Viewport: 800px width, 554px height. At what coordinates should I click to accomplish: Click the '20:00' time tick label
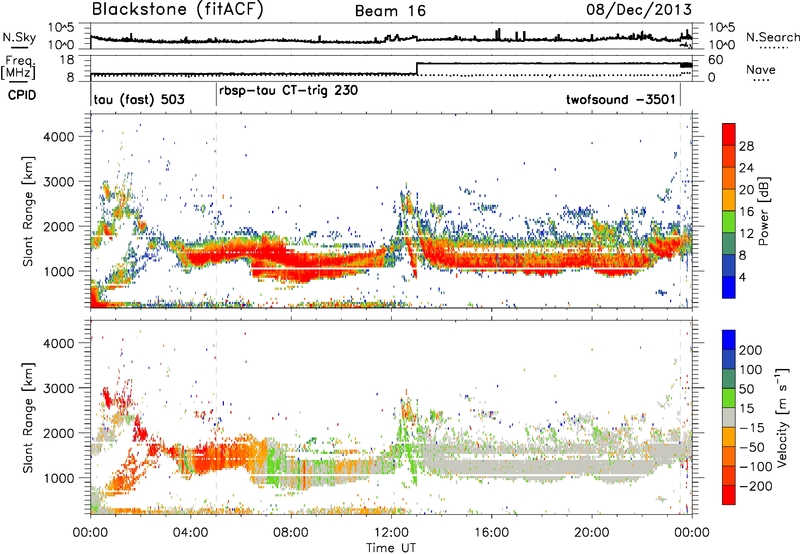coord(591,533)
